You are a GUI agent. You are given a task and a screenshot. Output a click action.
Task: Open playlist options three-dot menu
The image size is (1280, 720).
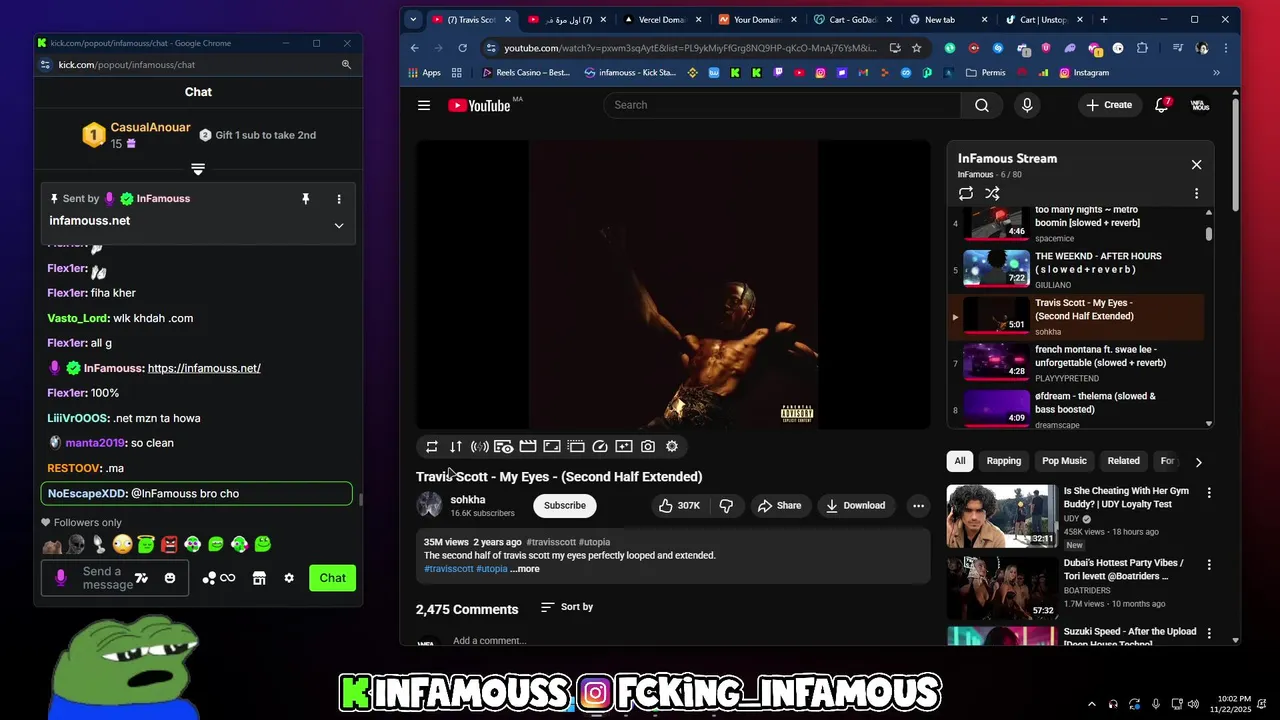[1196, 193]
